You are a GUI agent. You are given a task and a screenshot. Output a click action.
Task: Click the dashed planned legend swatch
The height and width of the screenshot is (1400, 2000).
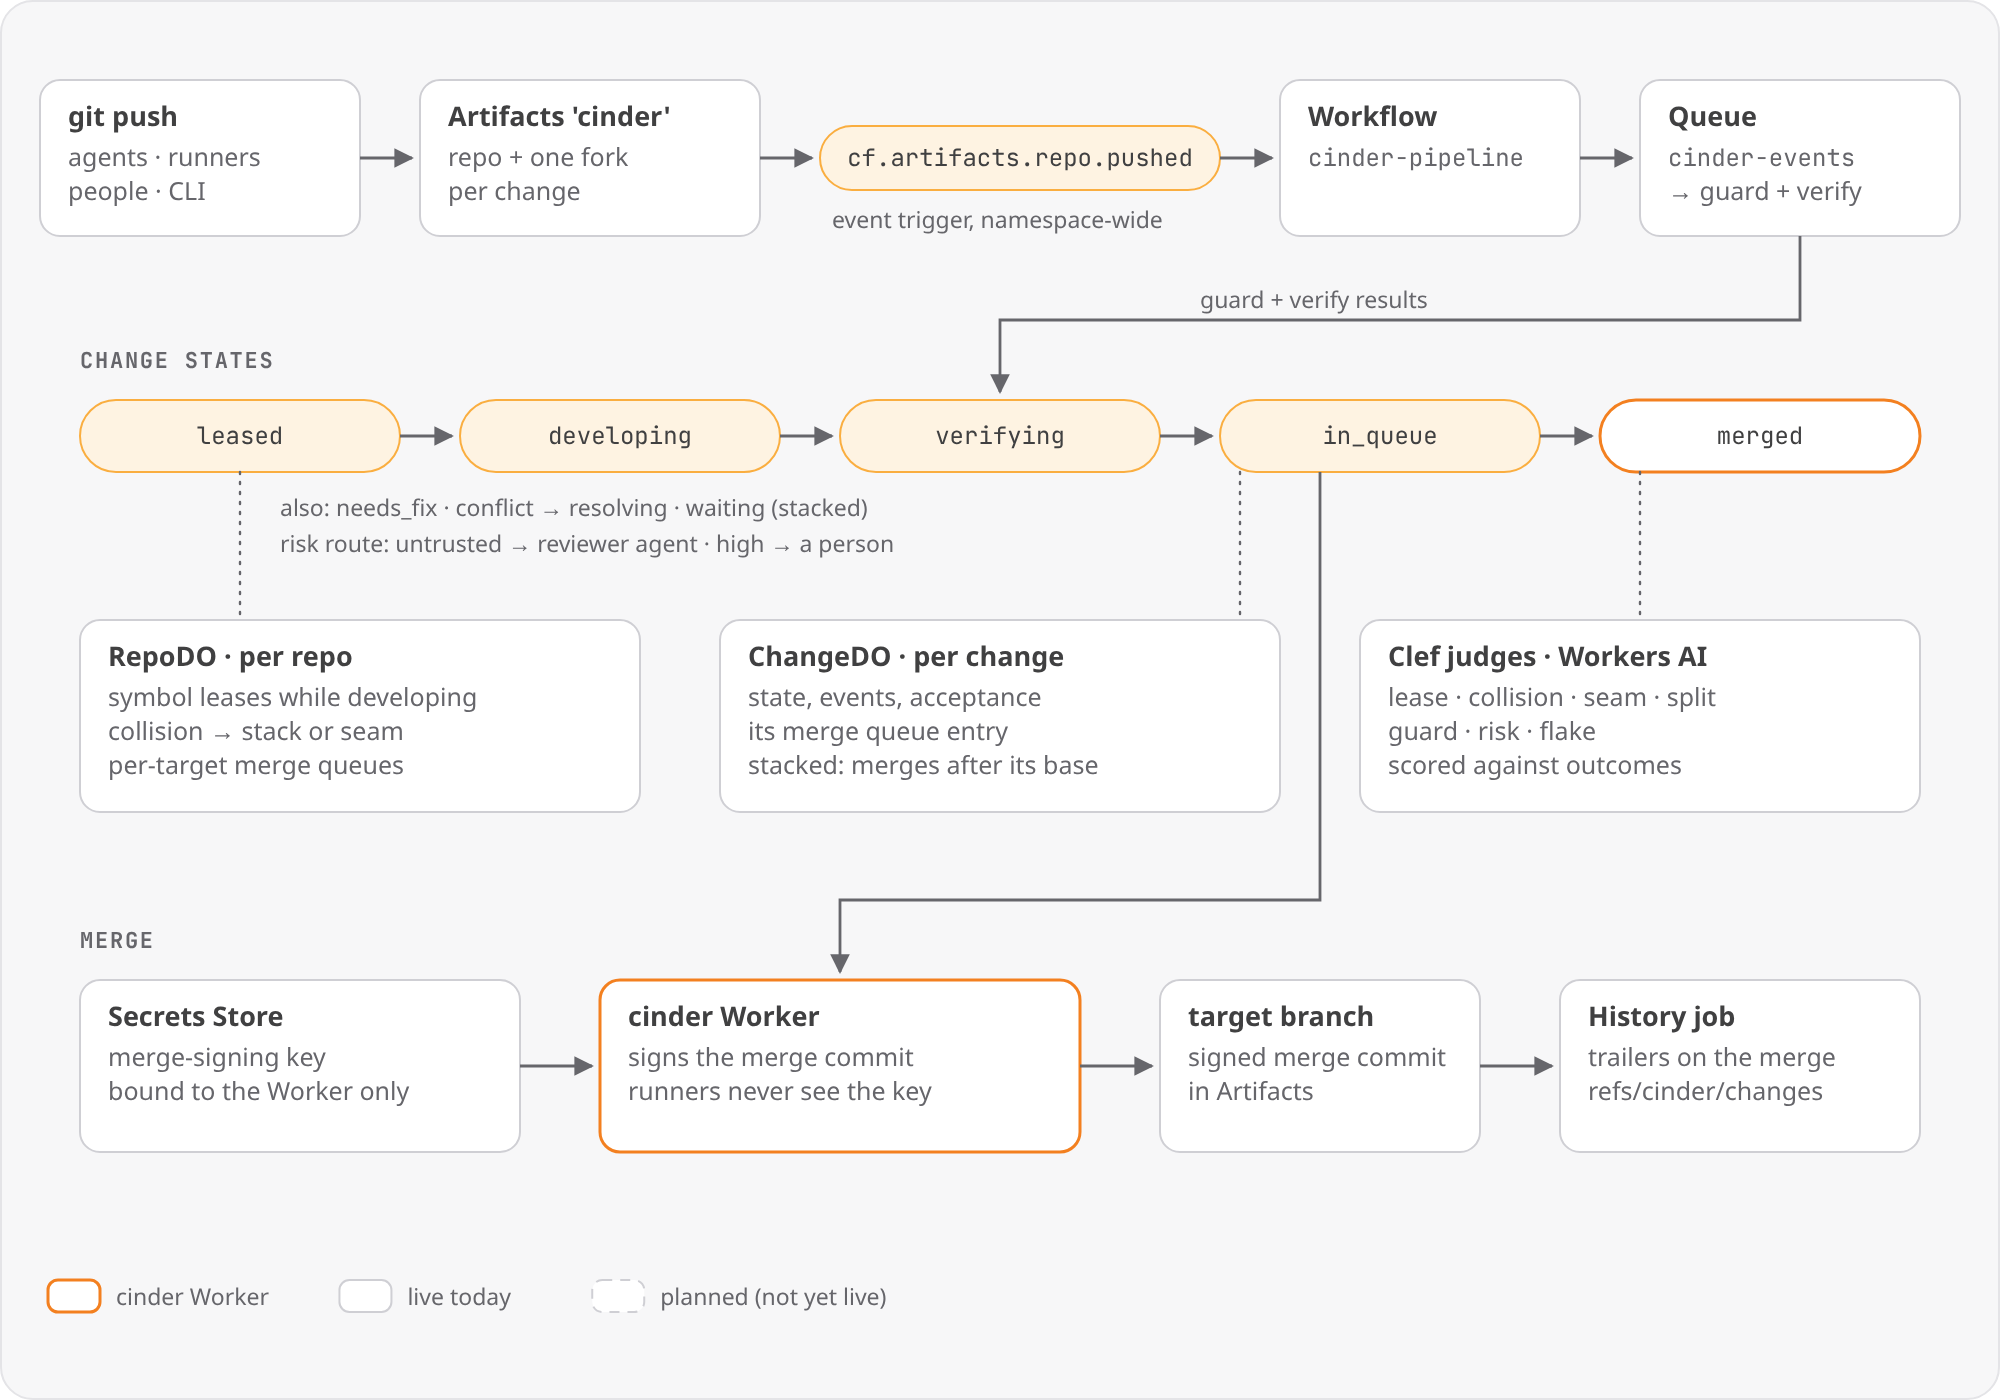click(x=618, y=1296)
